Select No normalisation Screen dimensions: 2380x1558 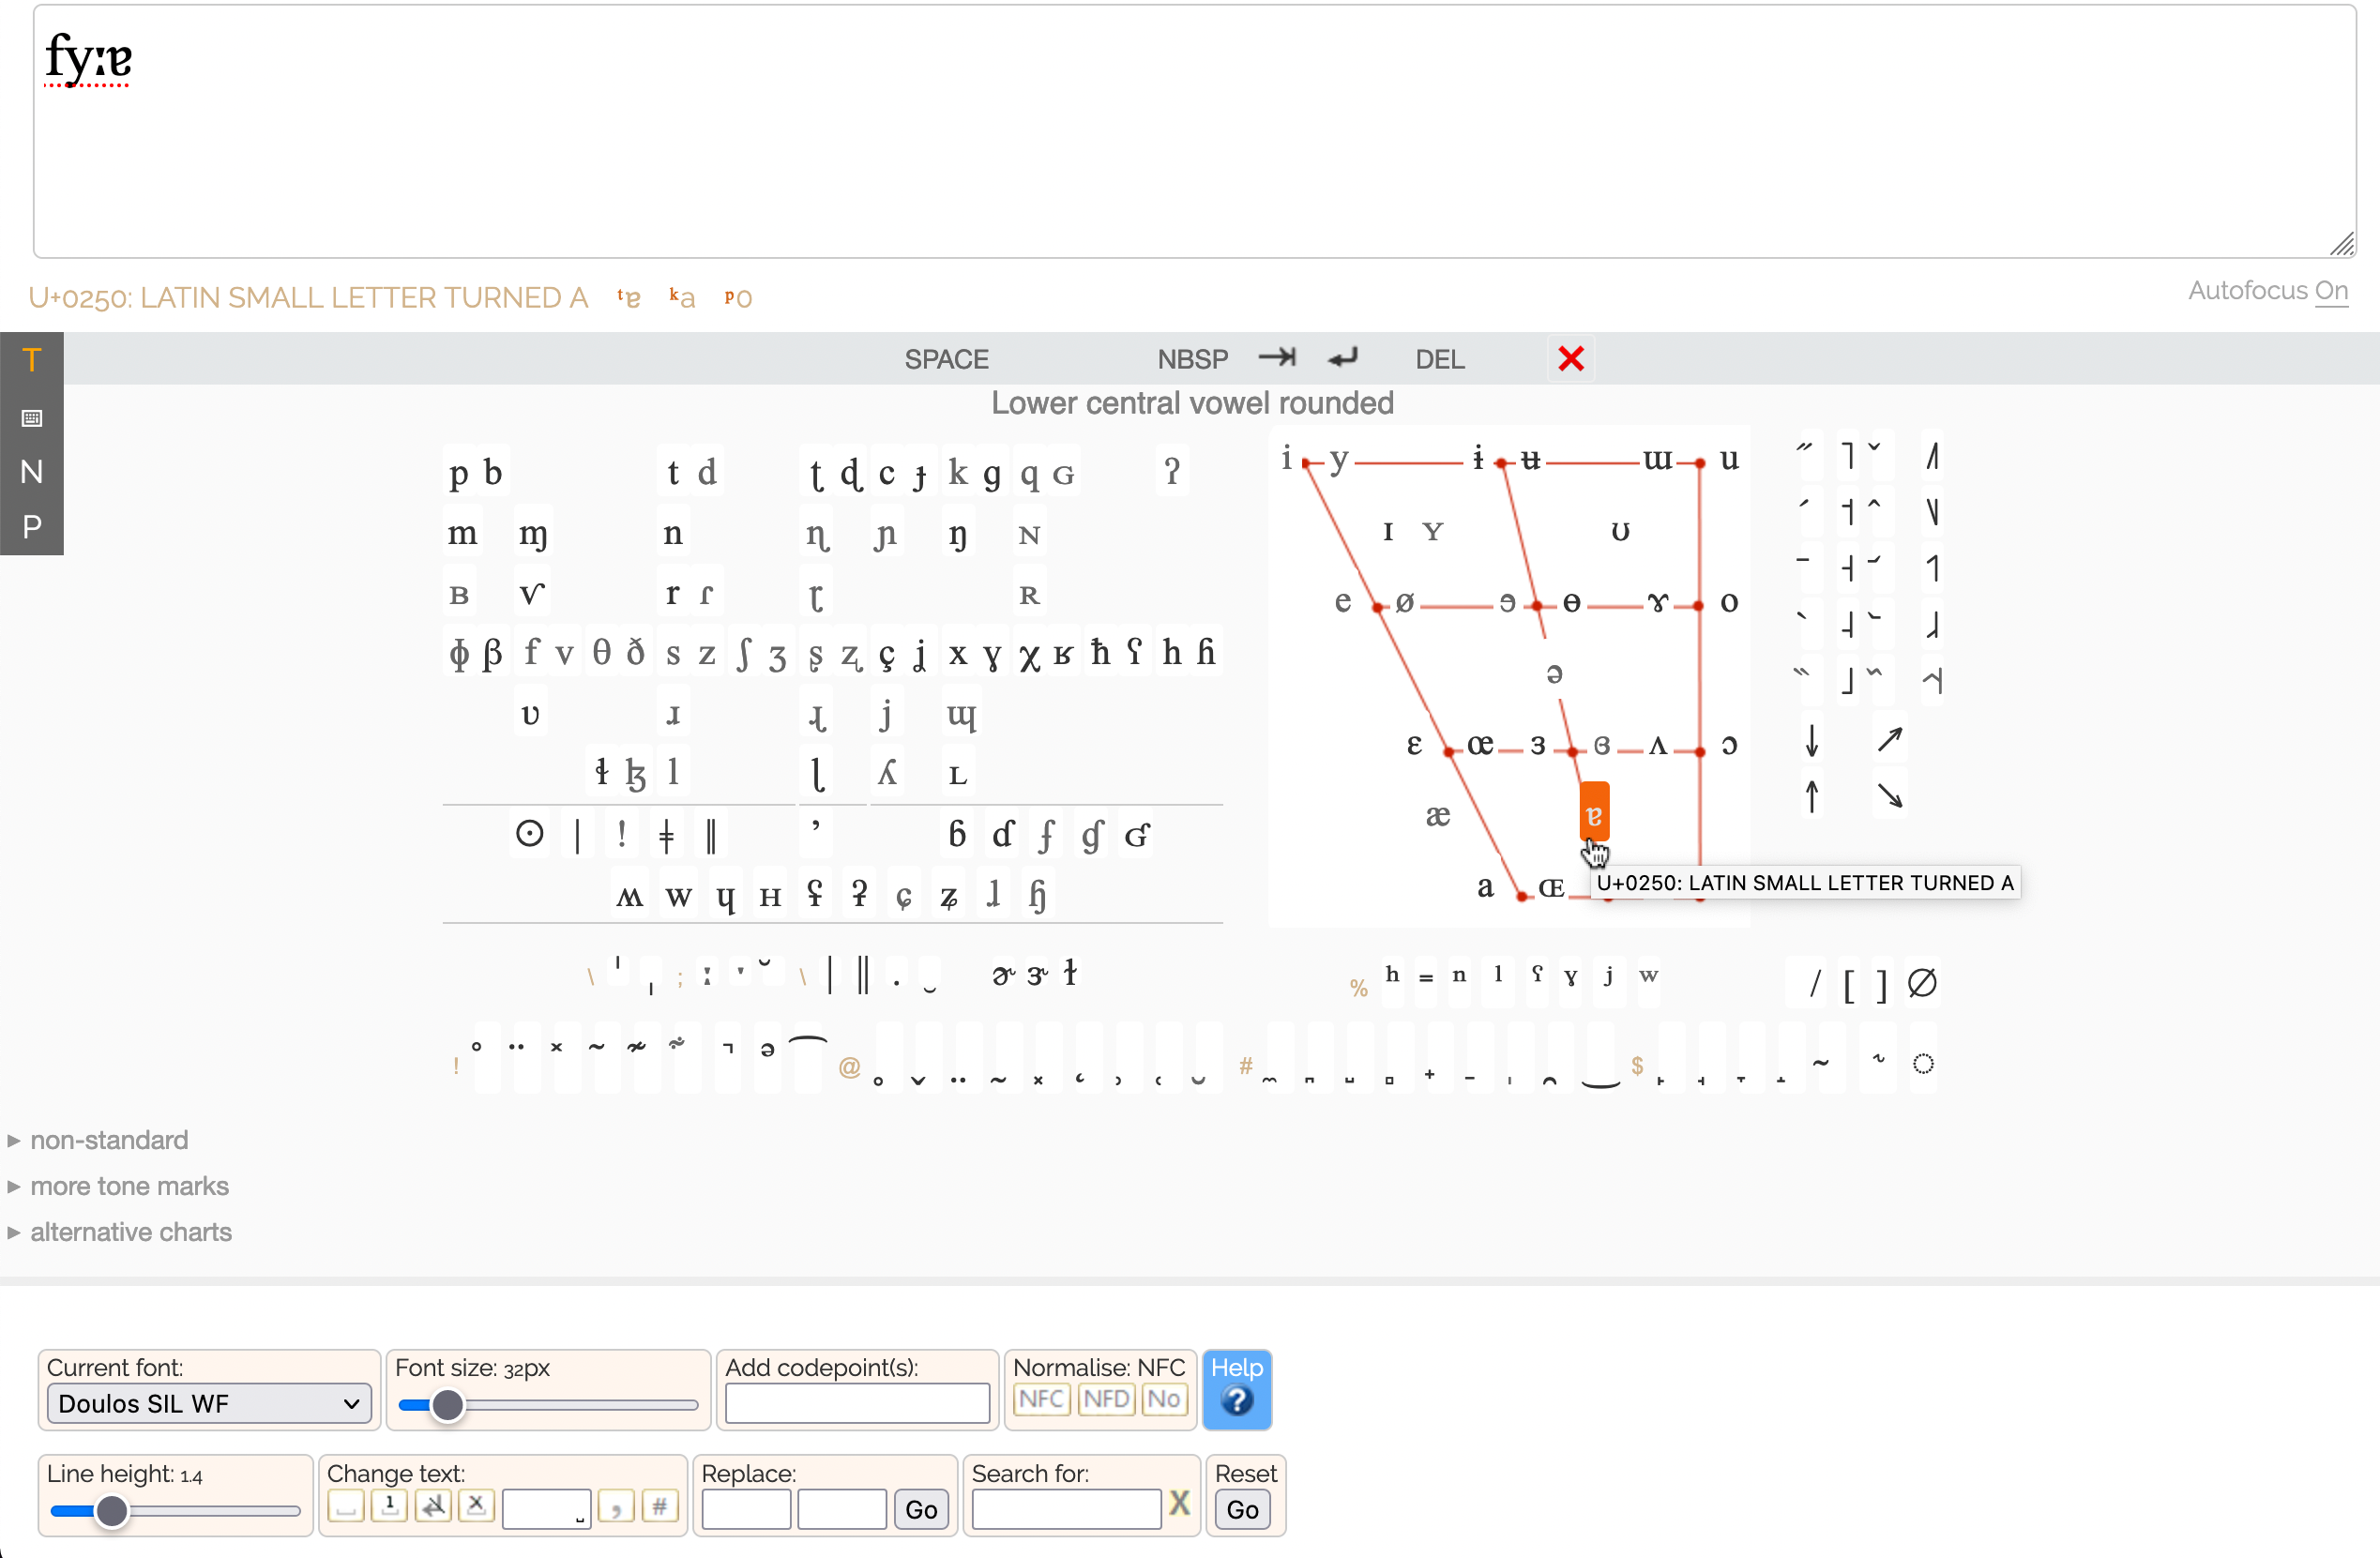[1164, 1399]
